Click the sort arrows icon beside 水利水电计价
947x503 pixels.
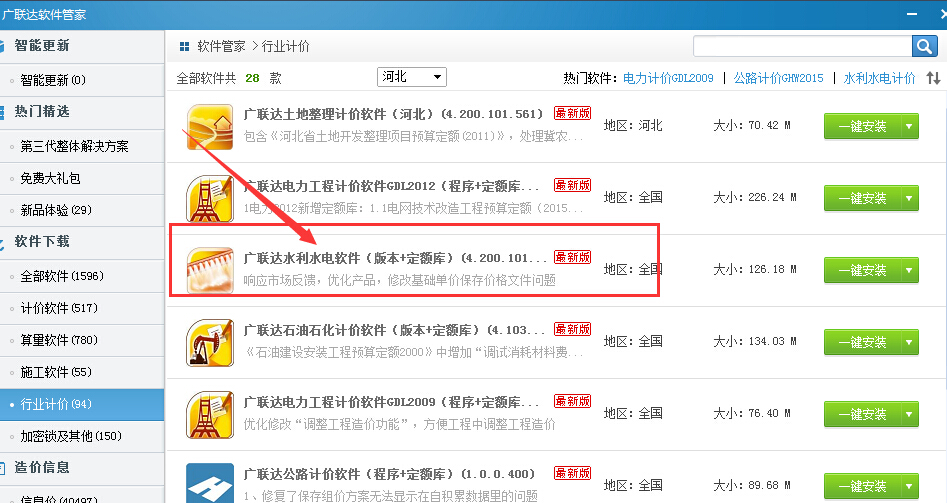(934, 78)
